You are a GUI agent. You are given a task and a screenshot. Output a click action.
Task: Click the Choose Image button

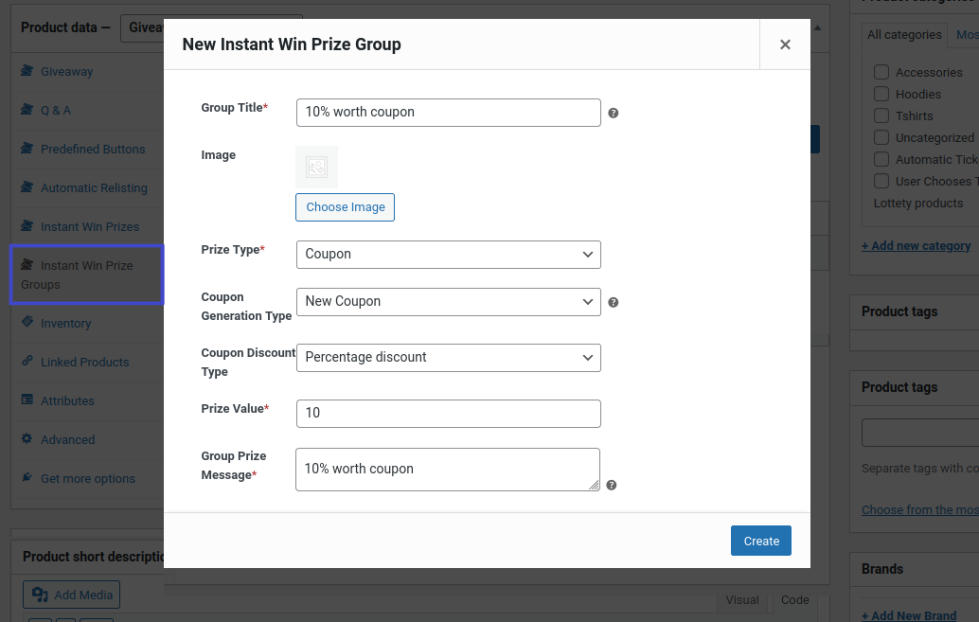coord(345,207)
